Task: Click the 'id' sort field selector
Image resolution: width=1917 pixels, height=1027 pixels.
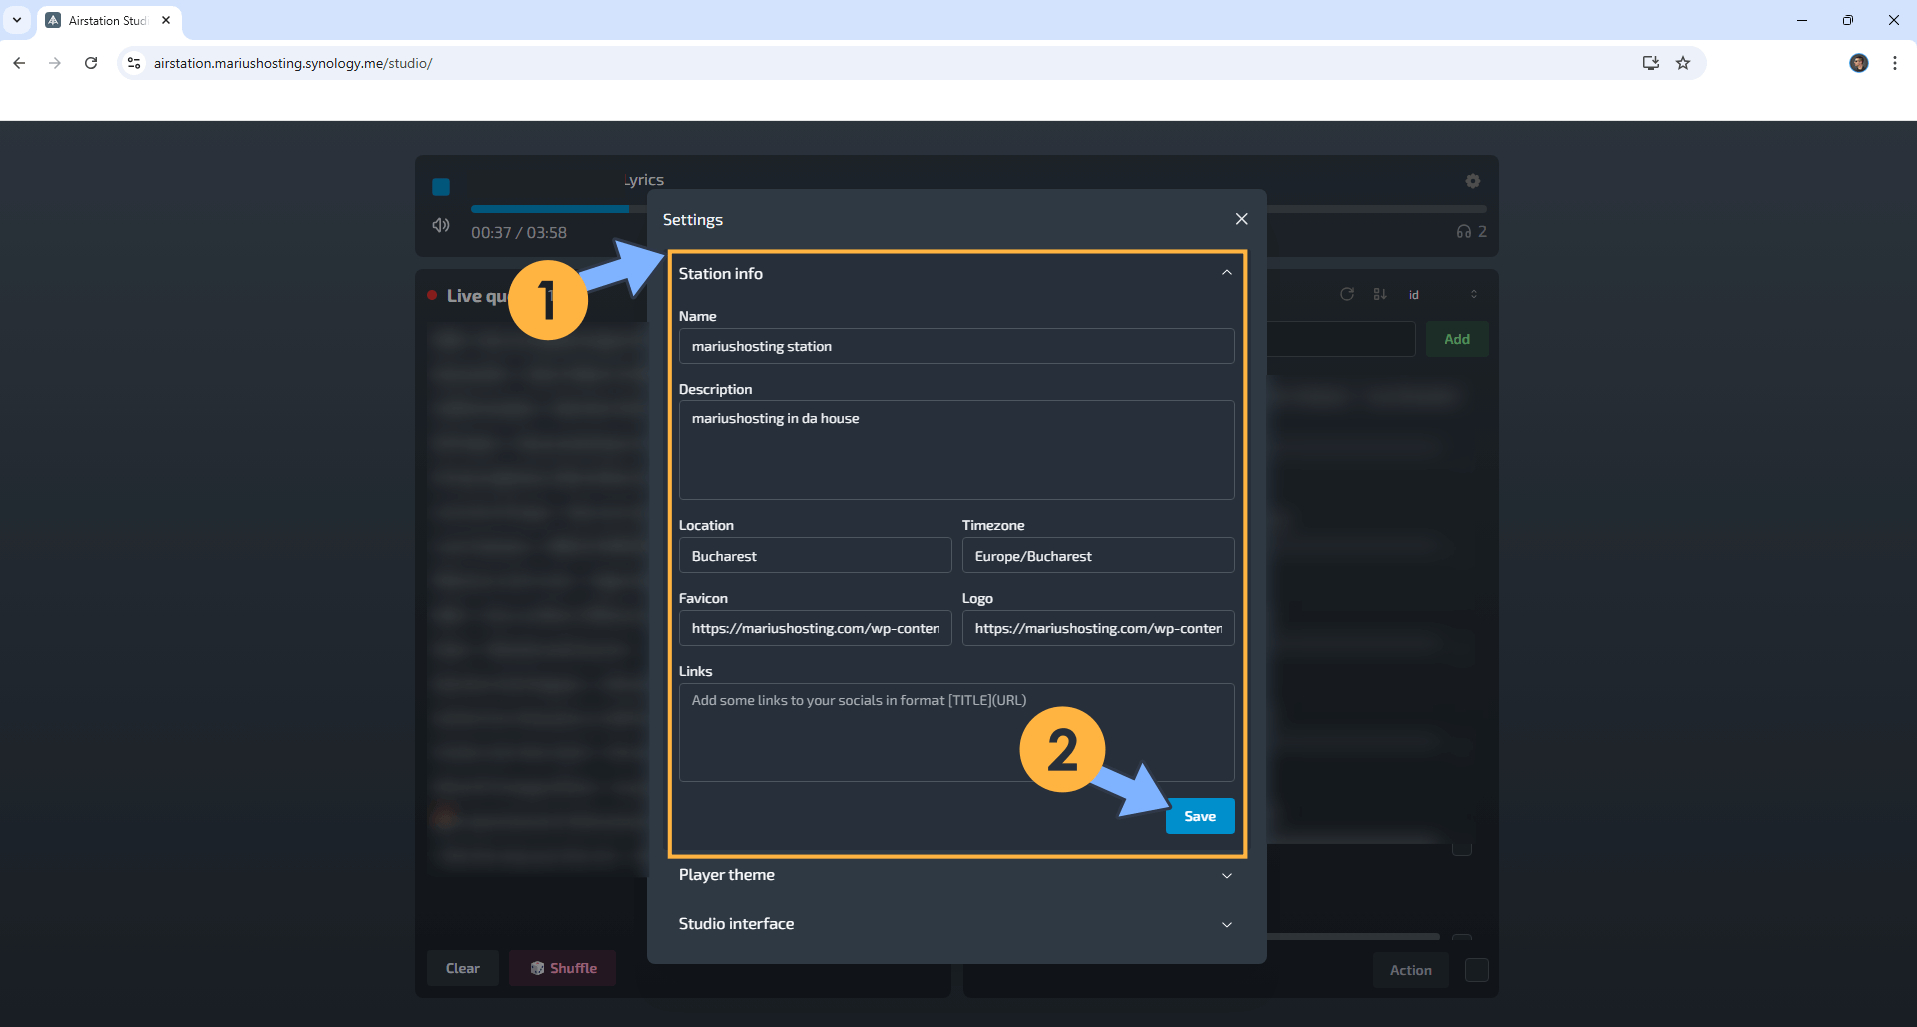Action: (1413, 294)
